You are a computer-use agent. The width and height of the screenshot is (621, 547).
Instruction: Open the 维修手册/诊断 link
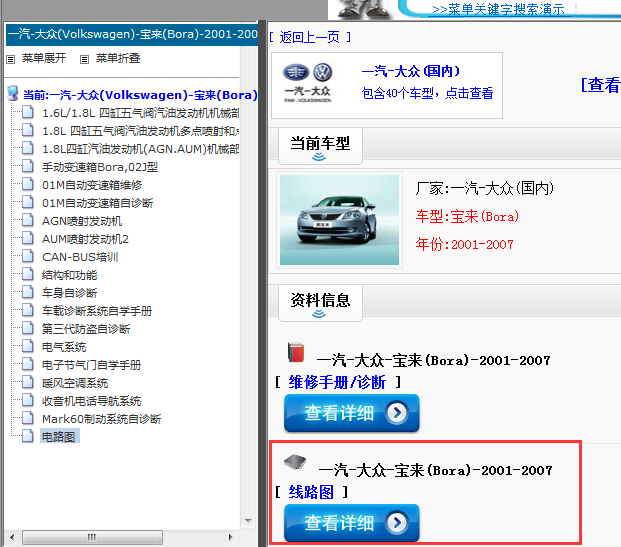point(337,382)
